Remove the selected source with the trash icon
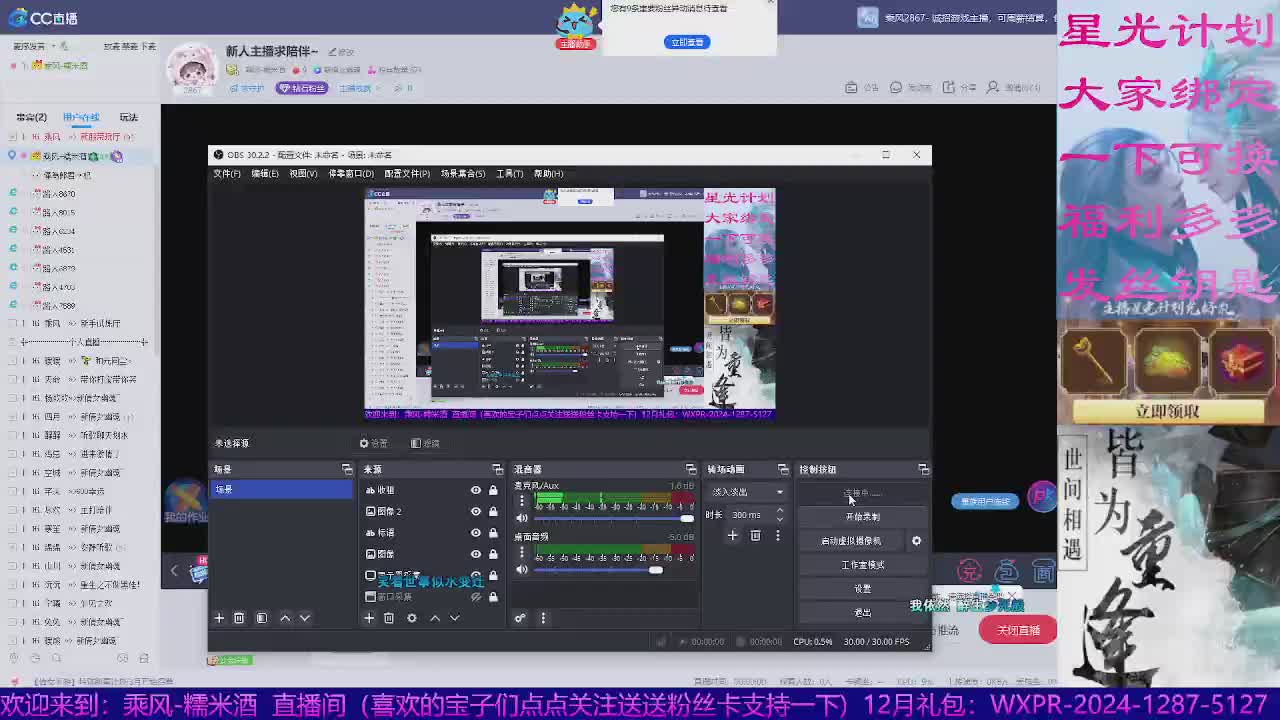This screenshot has width=1280, height=720. click(389, 618)
